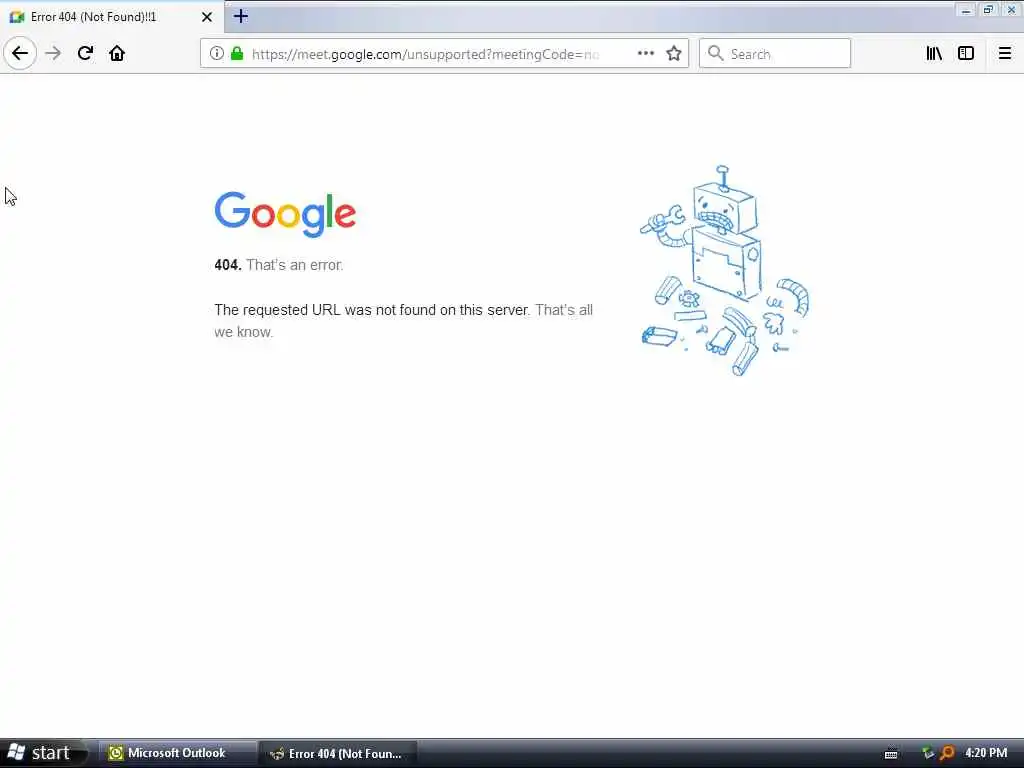Click the tab's Google Meet favicon

(16, 17)
